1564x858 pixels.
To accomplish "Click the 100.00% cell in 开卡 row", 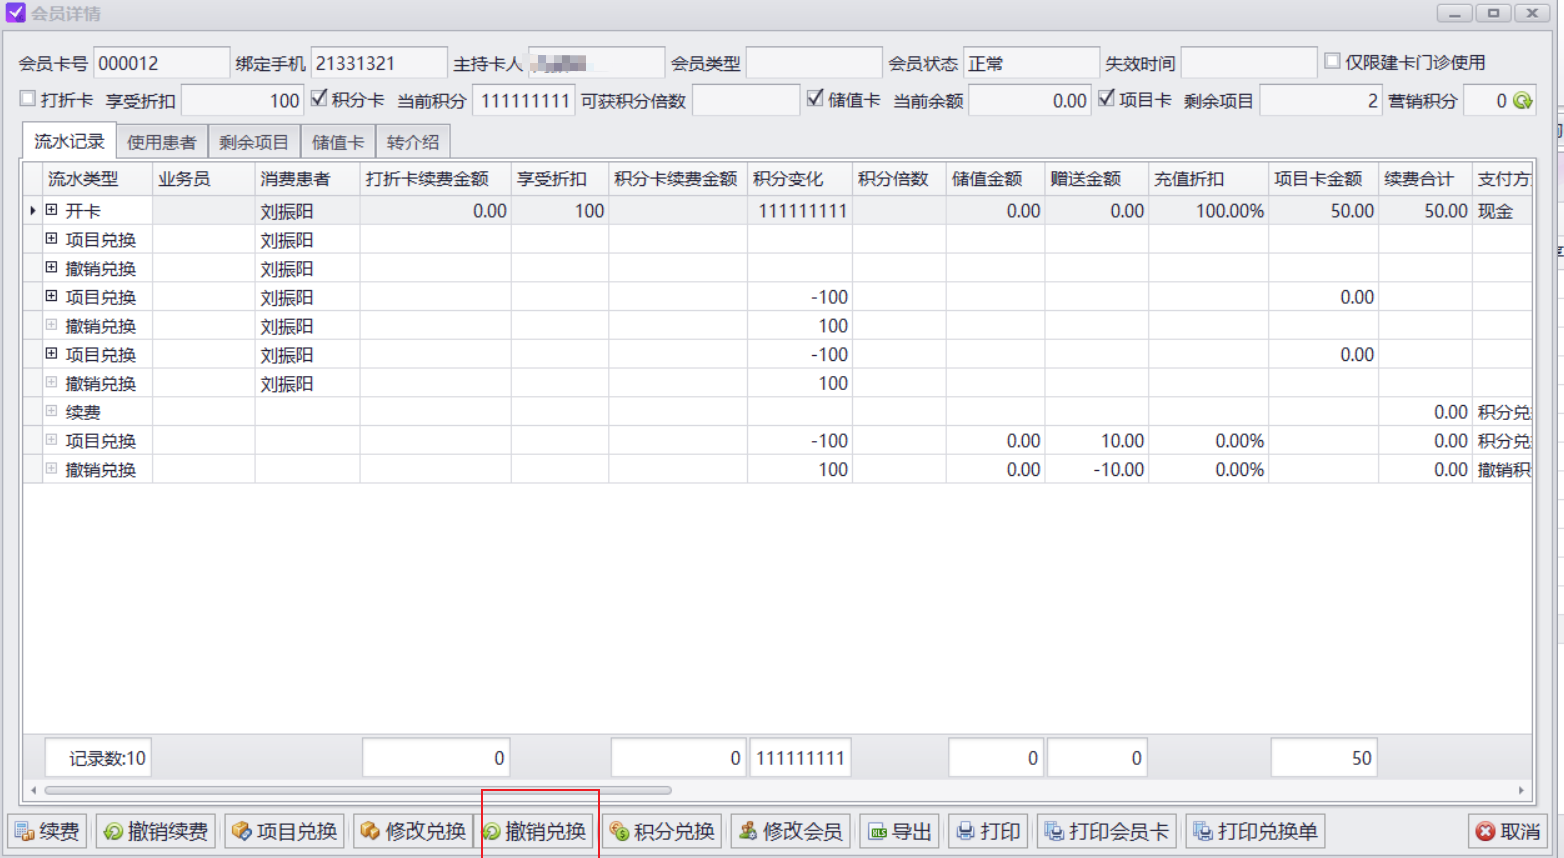I will [x=1208, y=211].
